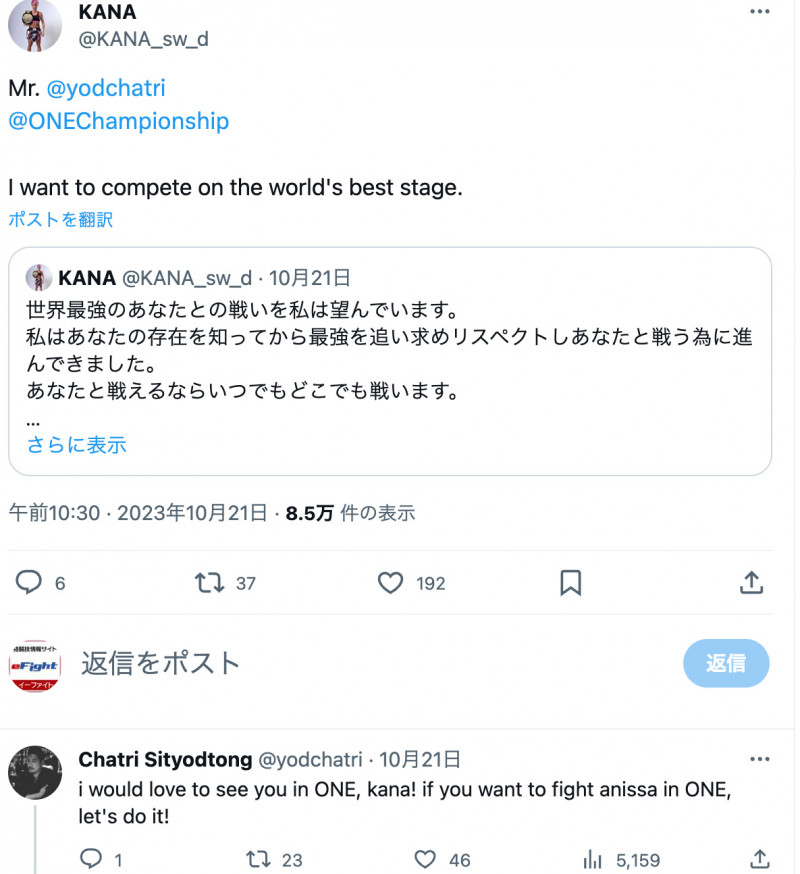Share KANA's main post
Screen dimensions: 800x874
(752, 582)
